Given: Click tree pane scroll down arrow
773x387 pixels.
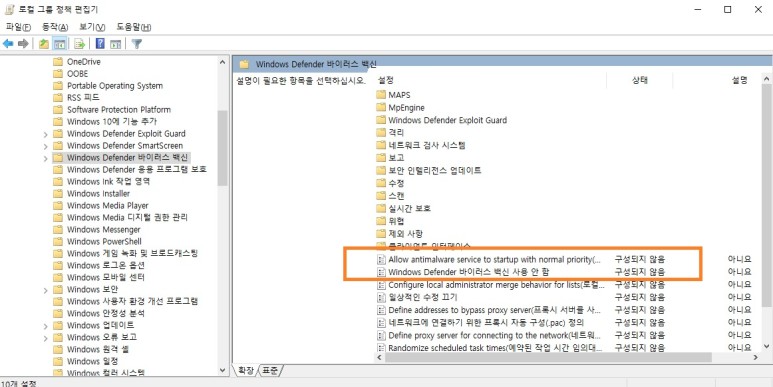Looking at the screenshot, I should 222,370.
